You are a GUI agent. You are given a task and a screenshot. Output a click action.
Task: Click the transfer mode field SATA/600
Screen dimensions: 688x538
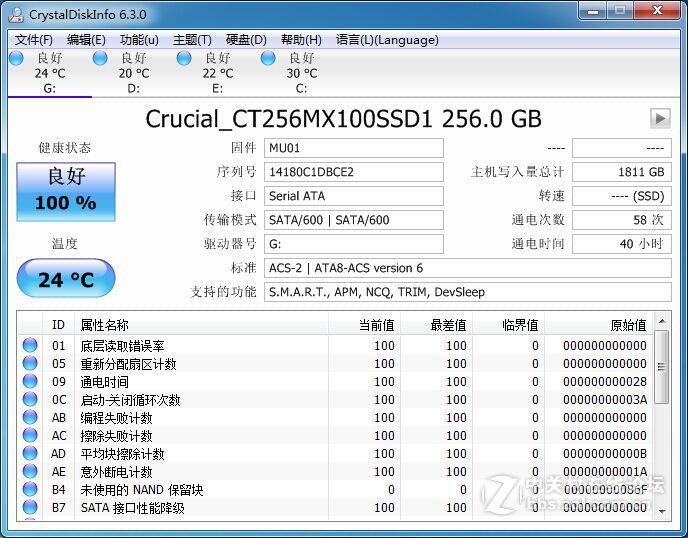click(354, 220)
